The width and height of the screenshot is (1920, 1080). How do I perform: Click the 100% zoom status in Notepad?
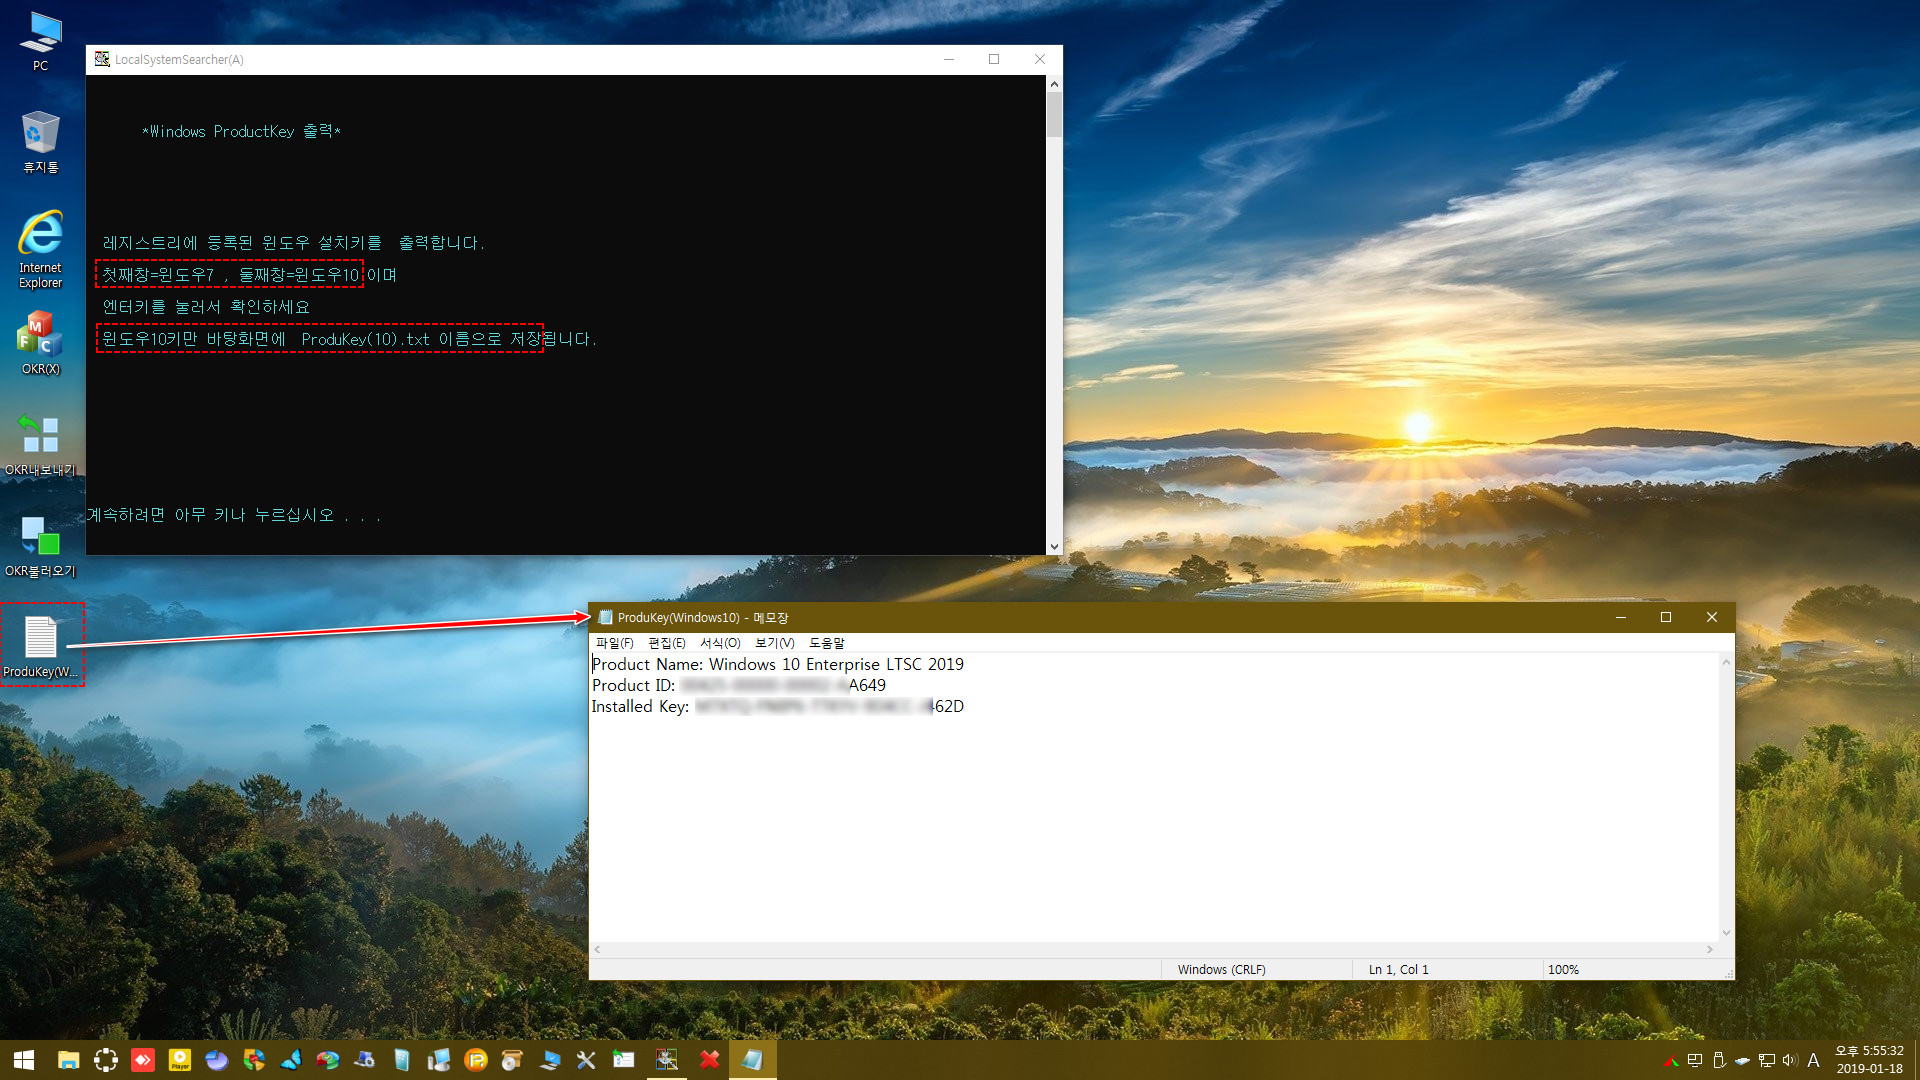[x=1562, y=969]
